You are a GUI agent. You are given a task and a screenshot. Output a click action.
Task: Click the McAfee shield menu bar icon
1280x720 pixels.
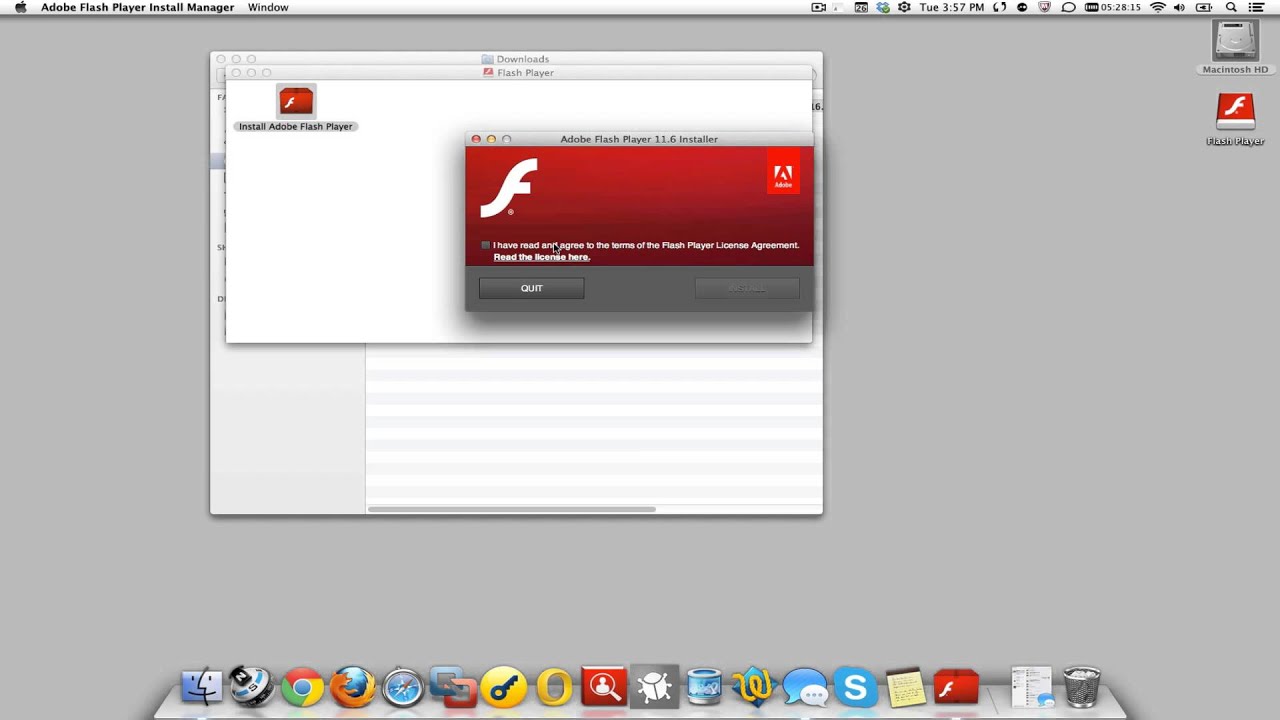1045,7
